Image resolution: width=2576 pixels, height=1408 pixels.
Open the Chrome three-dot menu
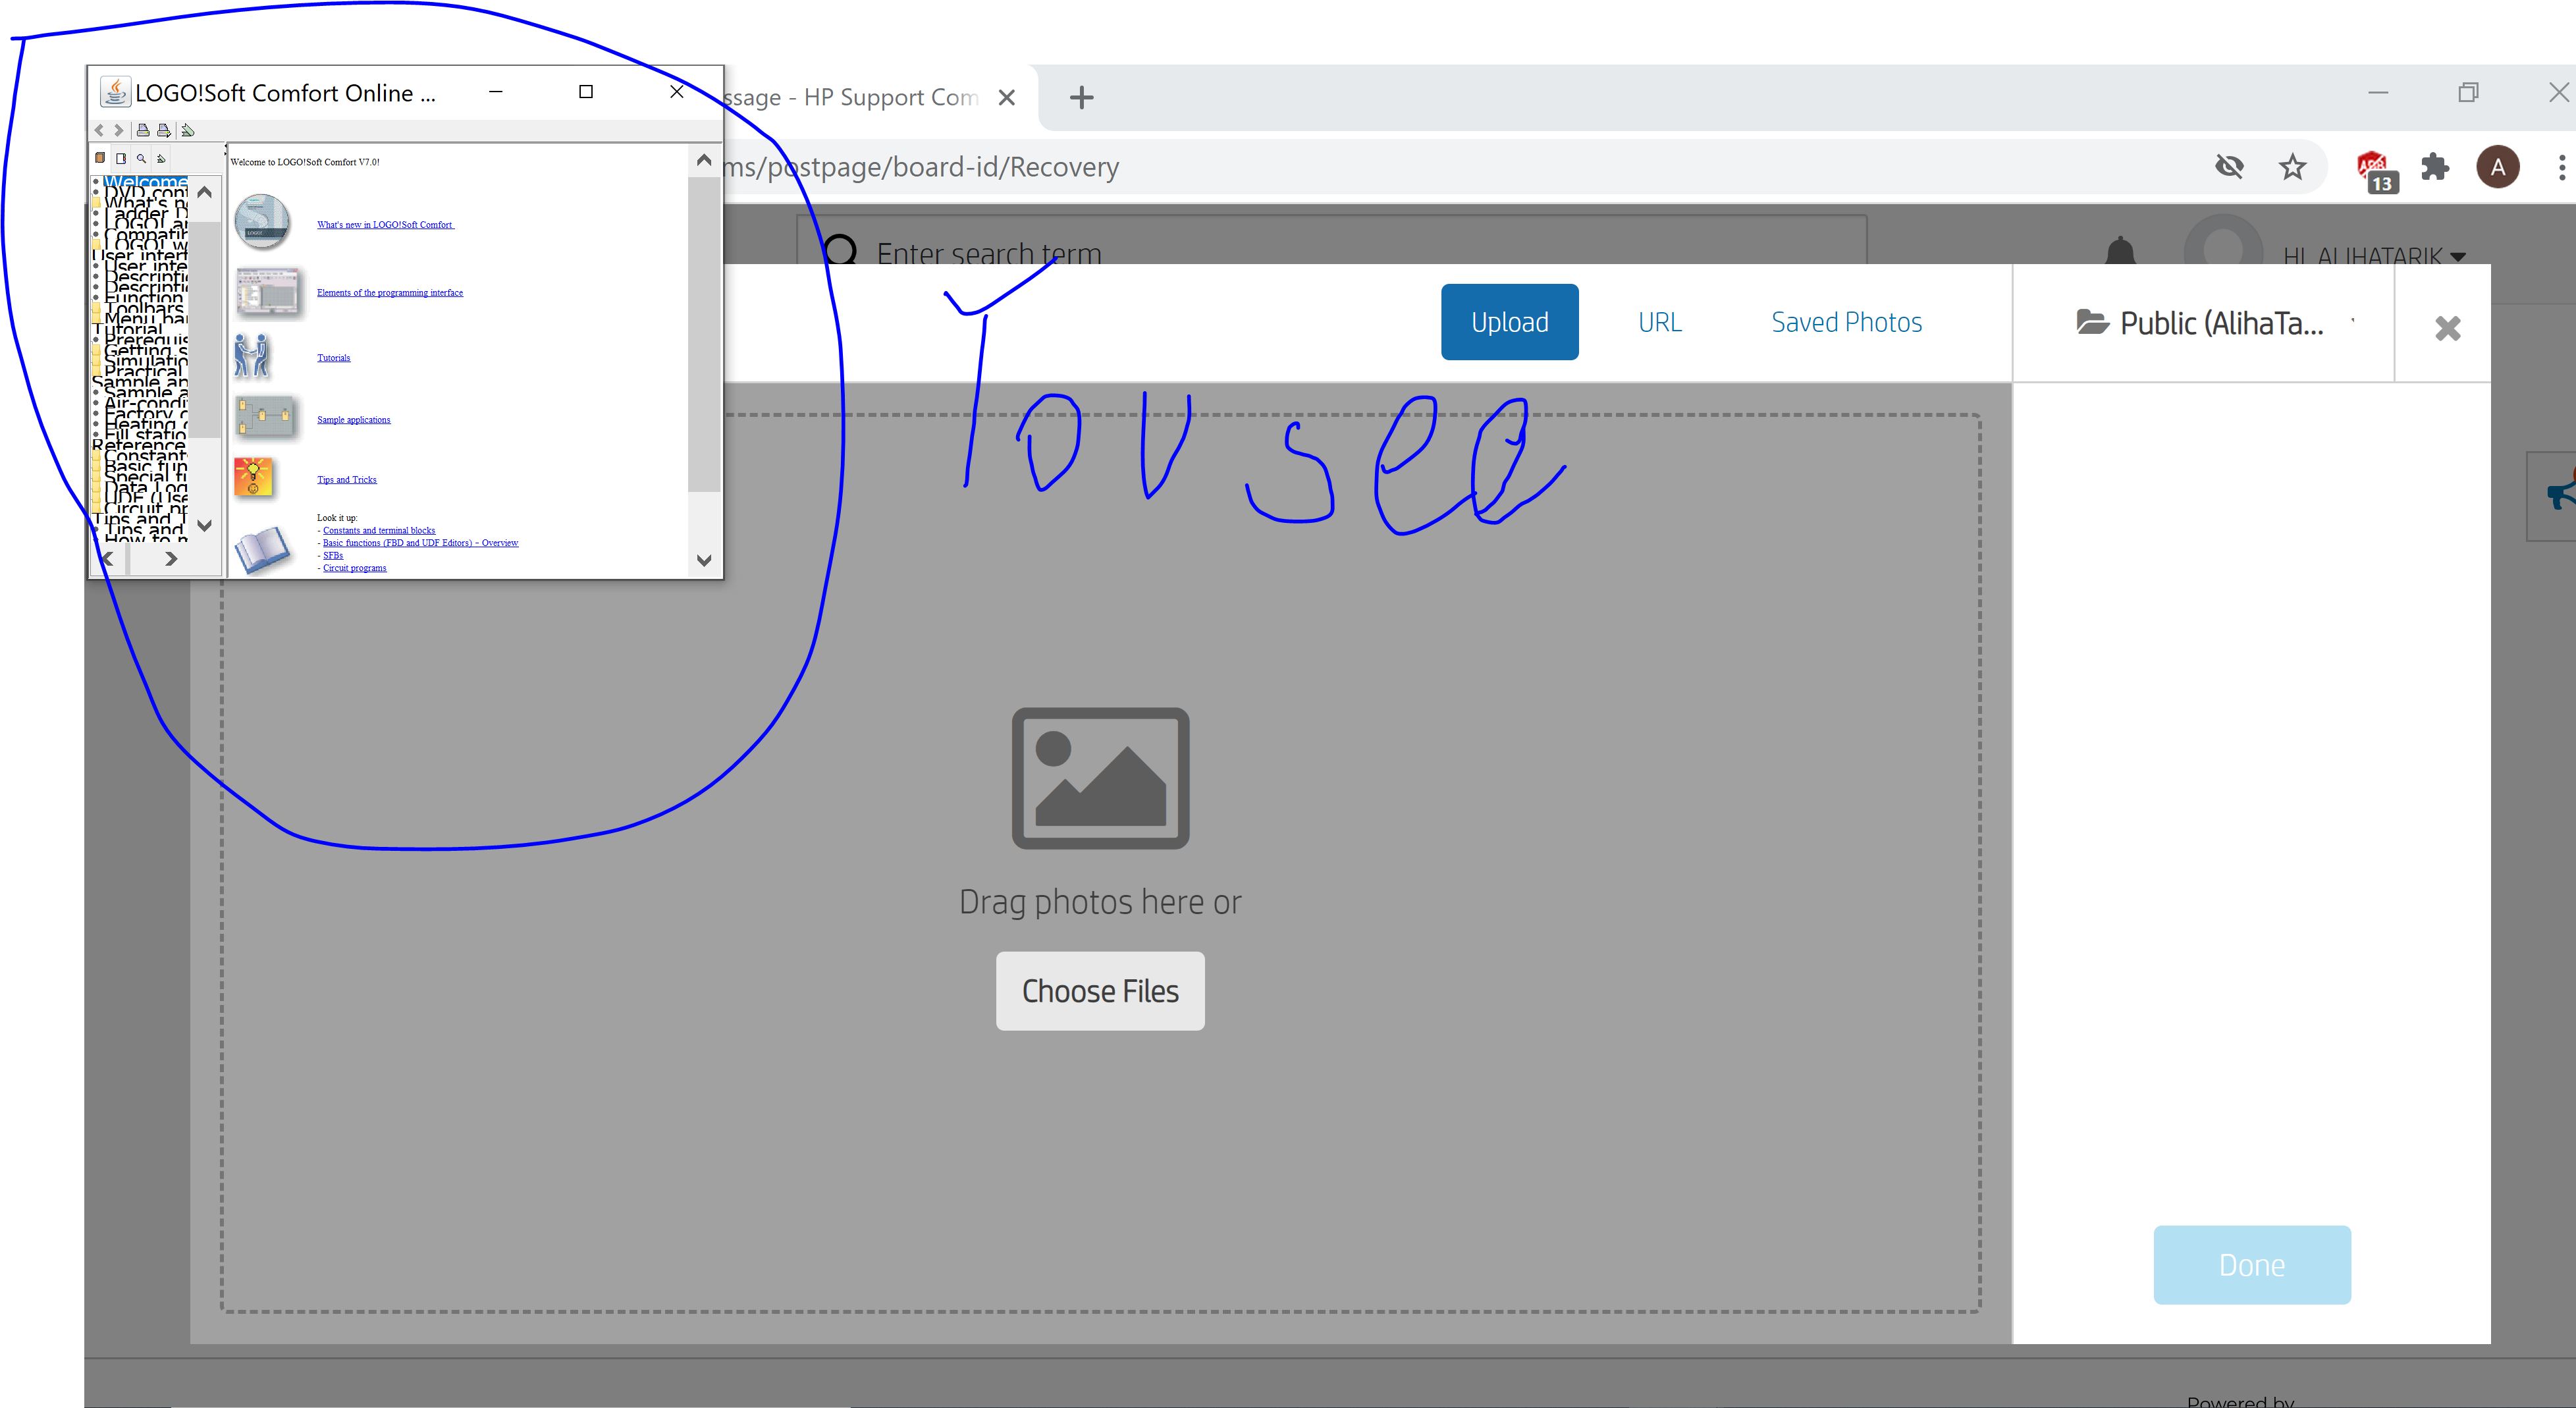tap(2561, 167)
